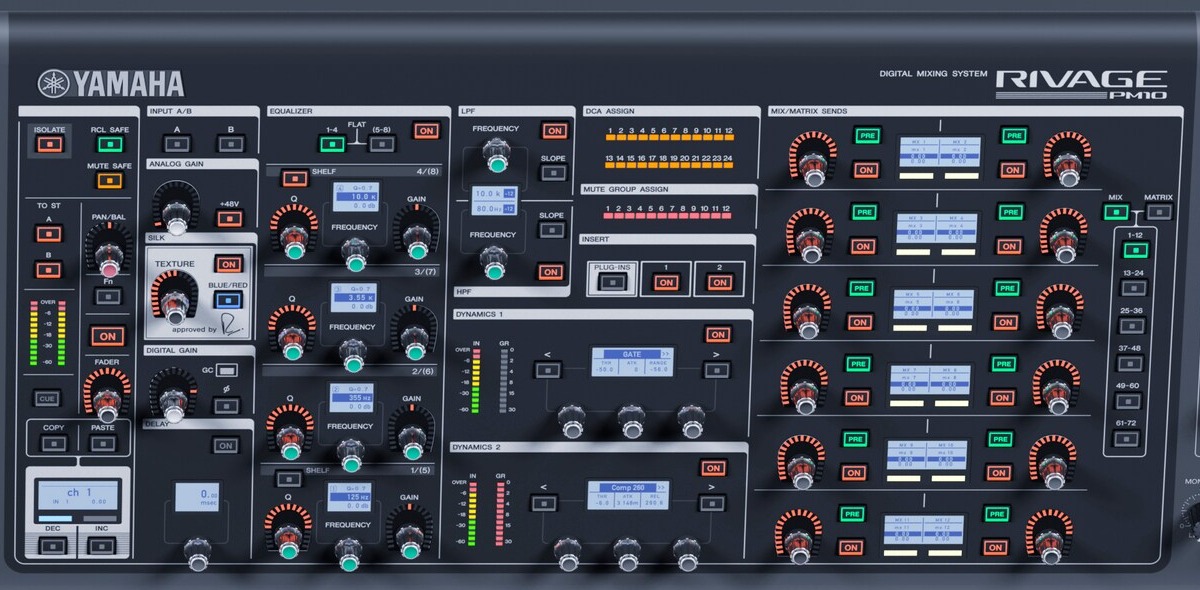
Task: Click the > button beside GATE display
Action: click(715, 371)
